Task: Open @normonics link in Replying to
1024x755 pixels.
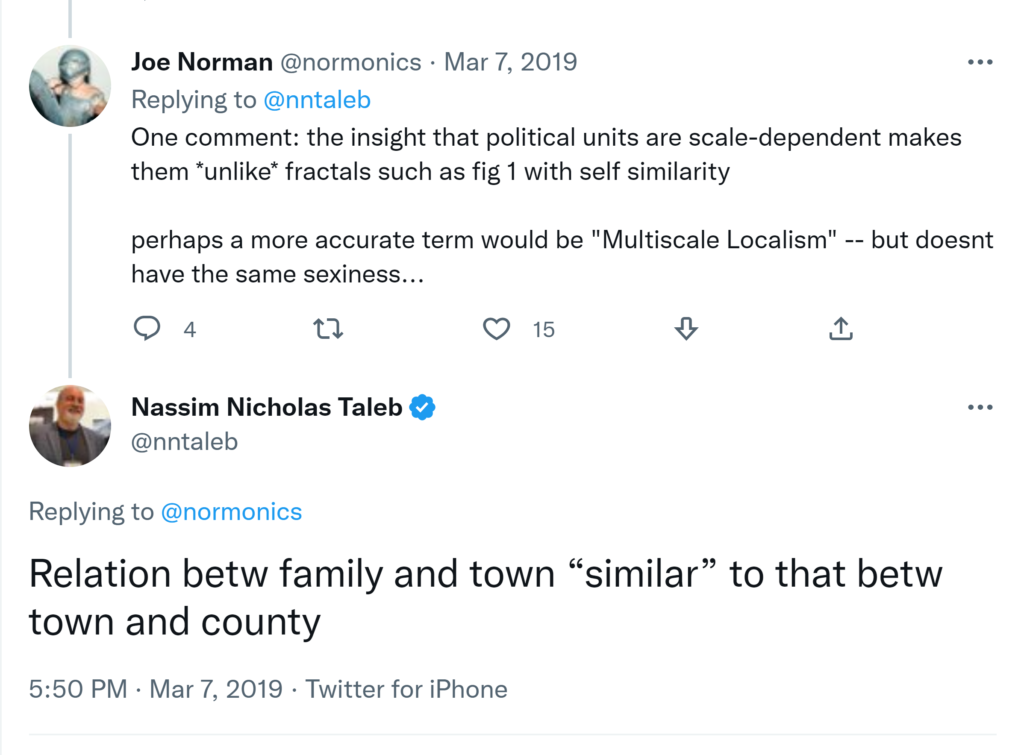Action: point(231,512)
